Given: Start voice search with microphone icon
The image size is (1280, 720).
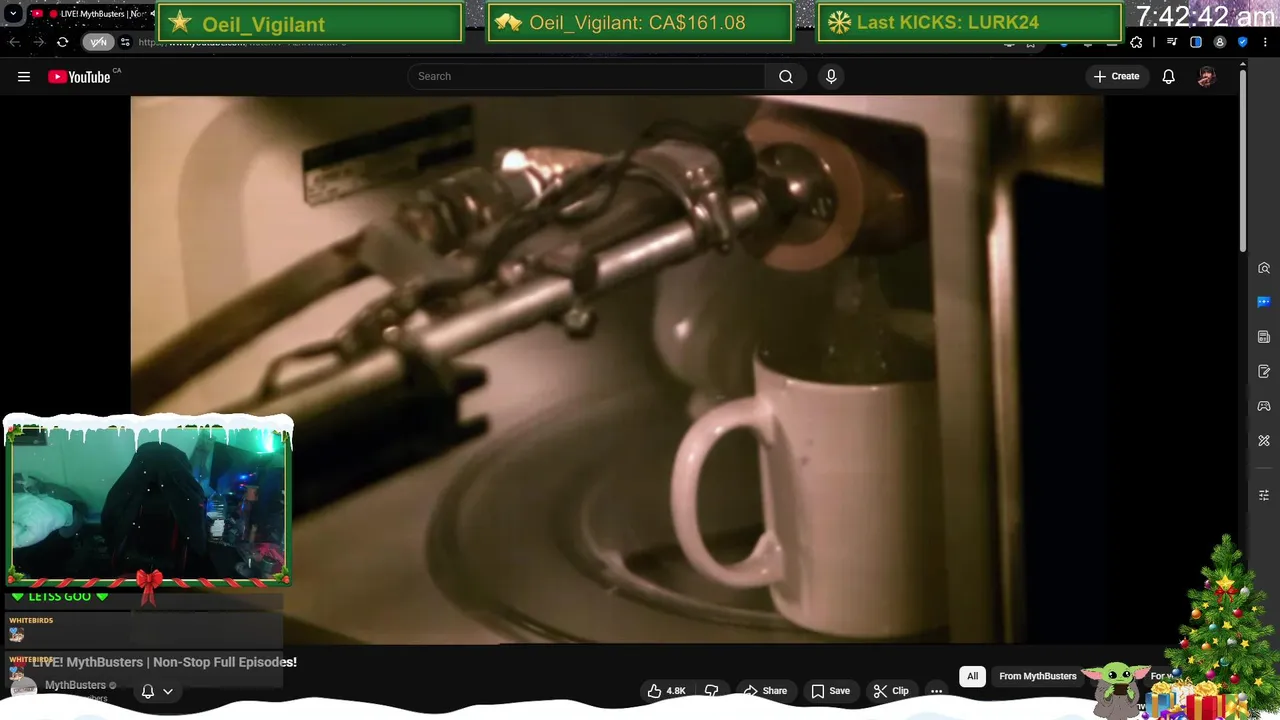Looking at the screenshot, I should click(x=831, y=76).
